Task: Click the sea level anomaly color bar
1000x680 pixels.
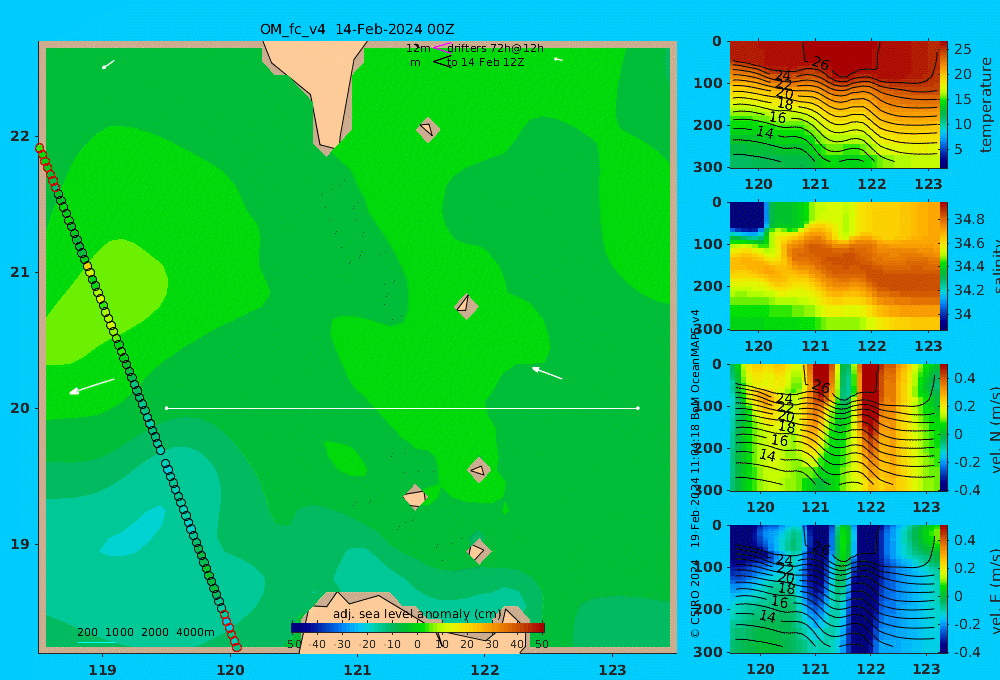Action: tap(418, 628)
